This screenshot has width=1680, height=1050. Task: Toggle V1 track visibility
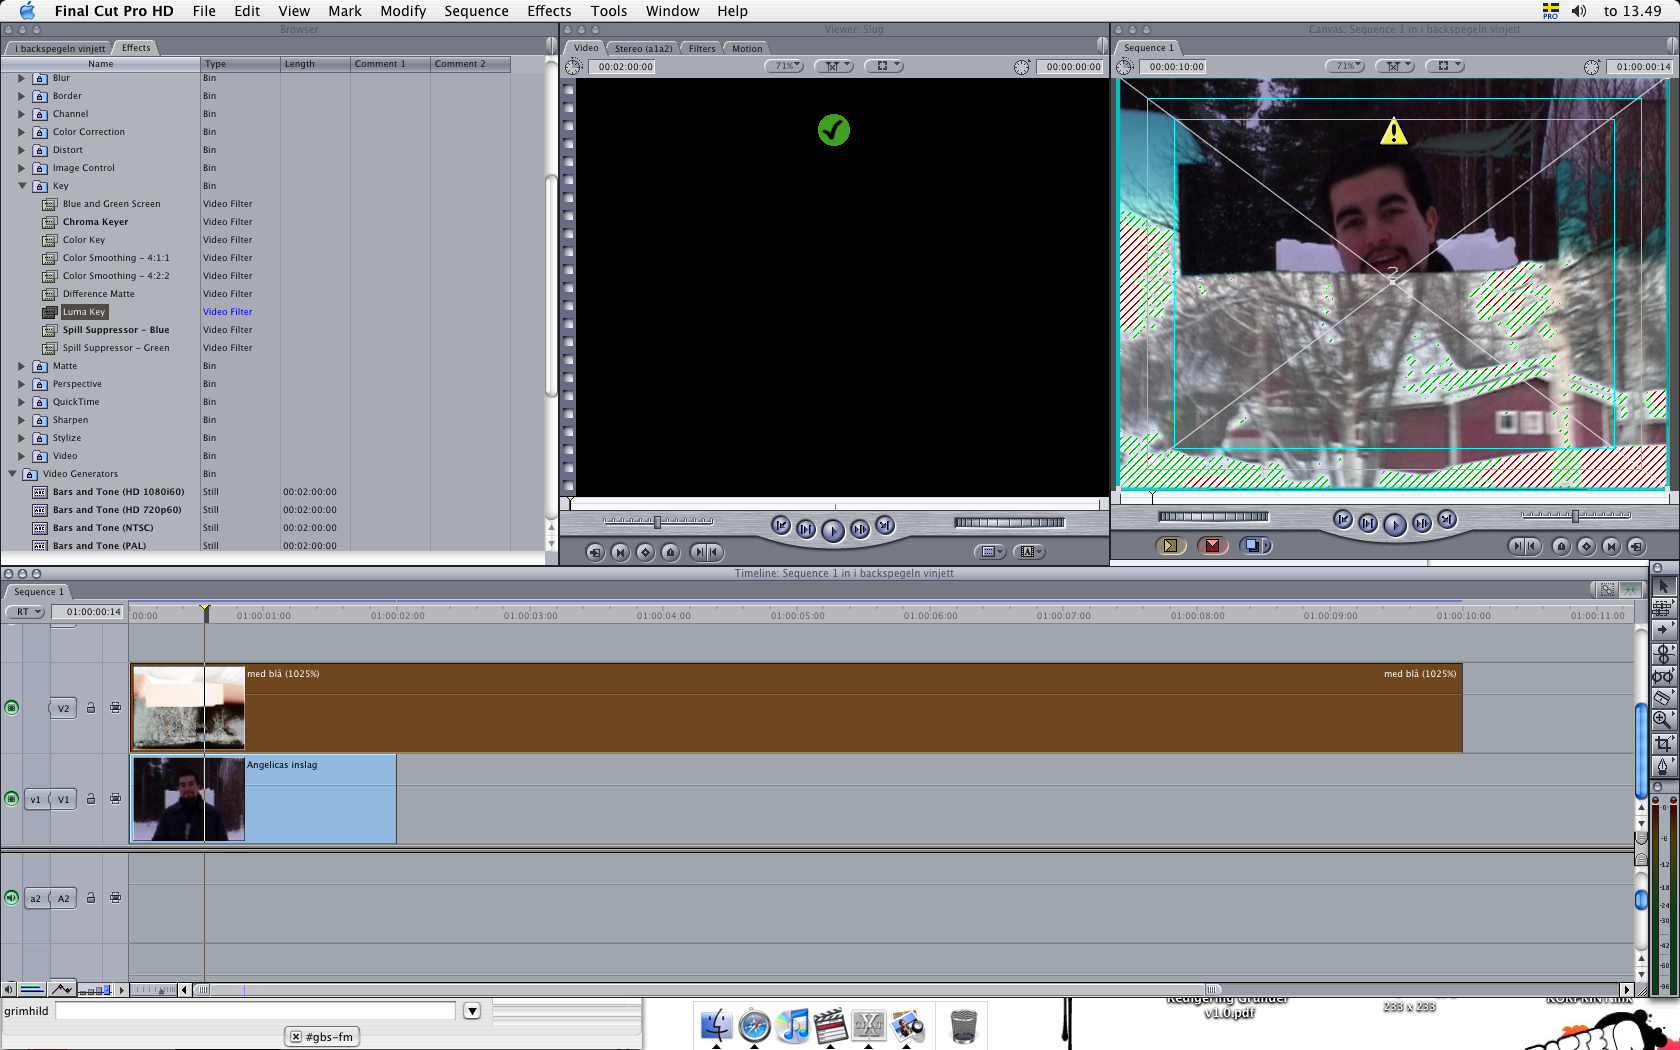[x=11, y=799]
